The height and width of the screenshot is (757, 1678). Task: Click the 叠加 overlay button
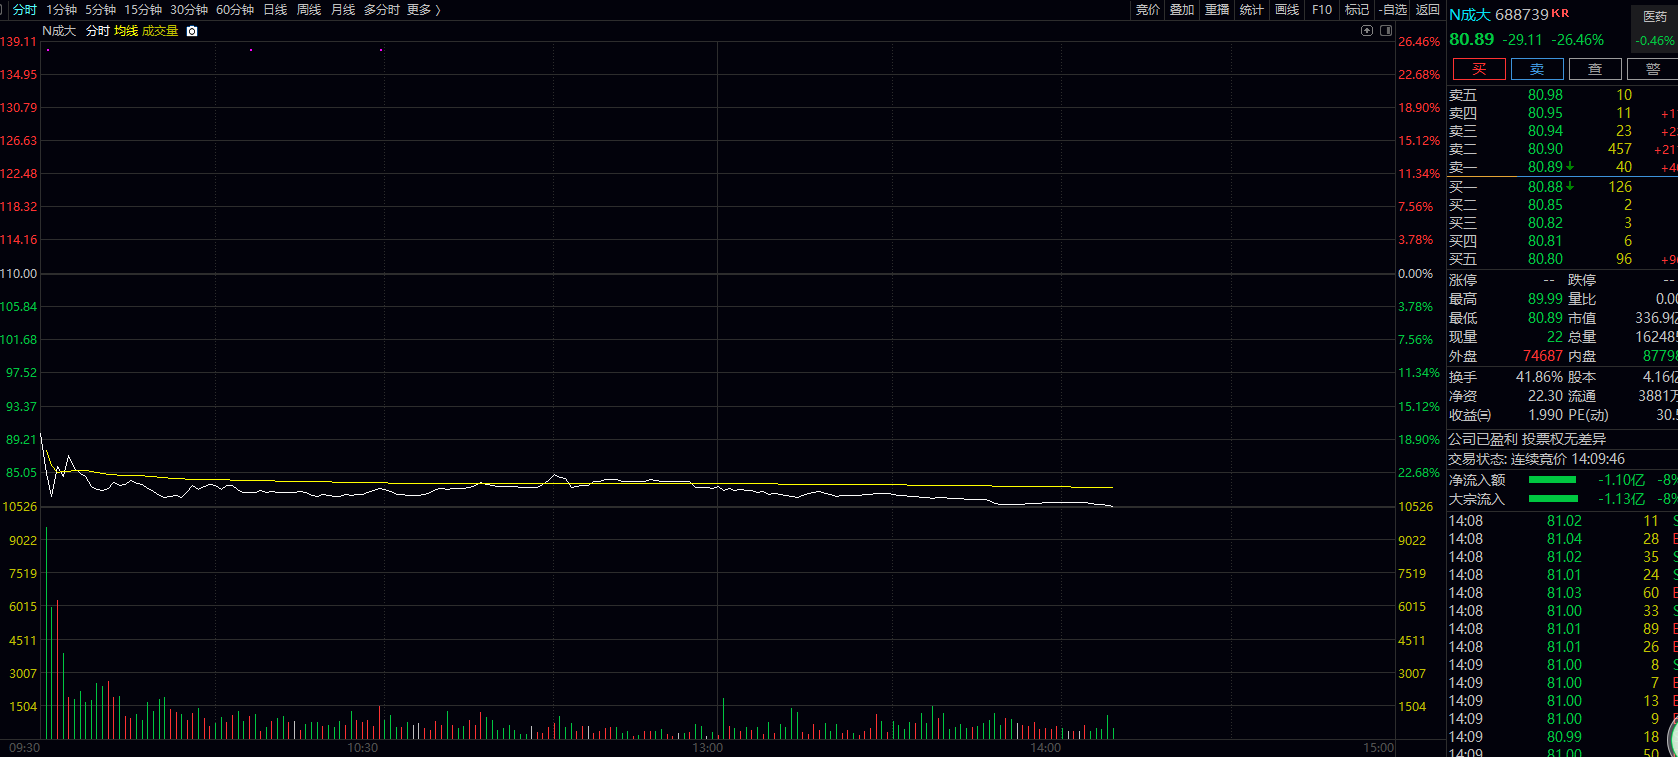pyautogui.click(x=1182, y=9)
